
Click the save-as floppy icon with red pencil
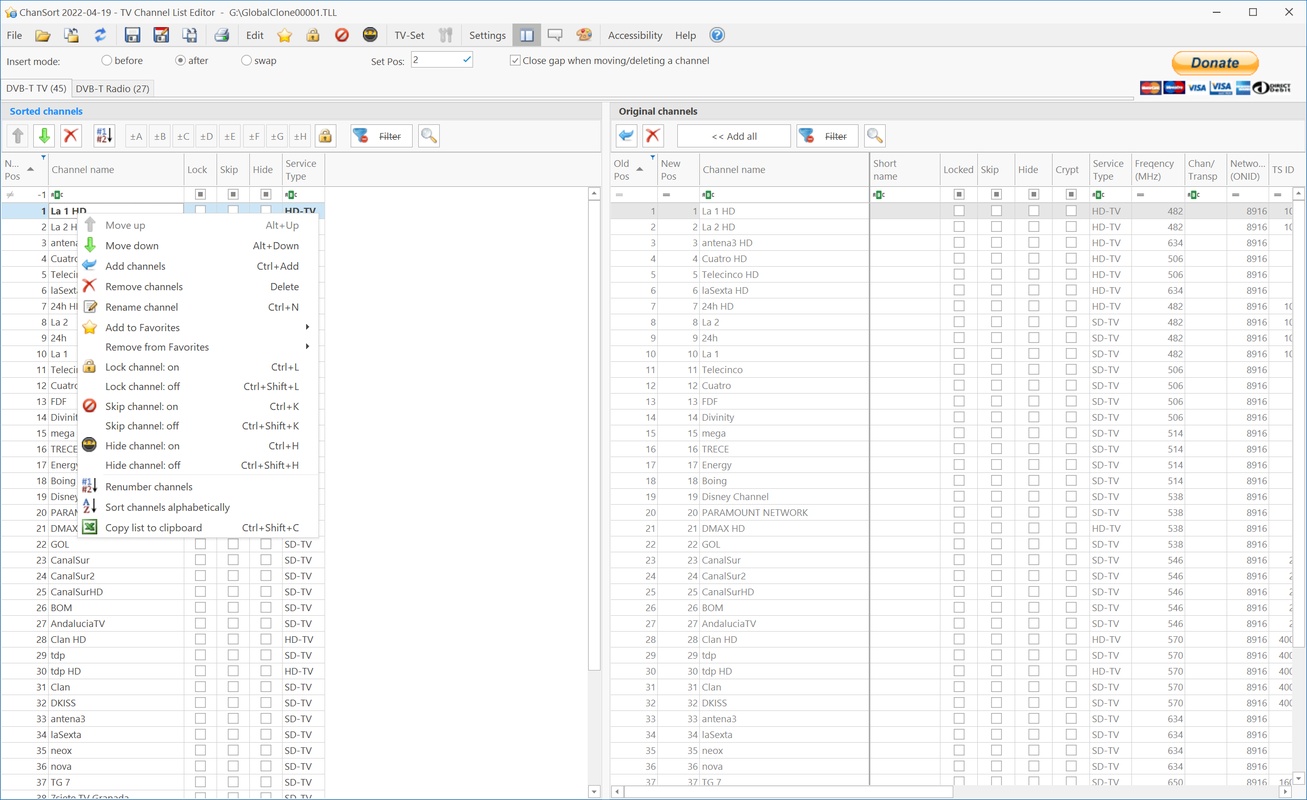pos(161,35)
